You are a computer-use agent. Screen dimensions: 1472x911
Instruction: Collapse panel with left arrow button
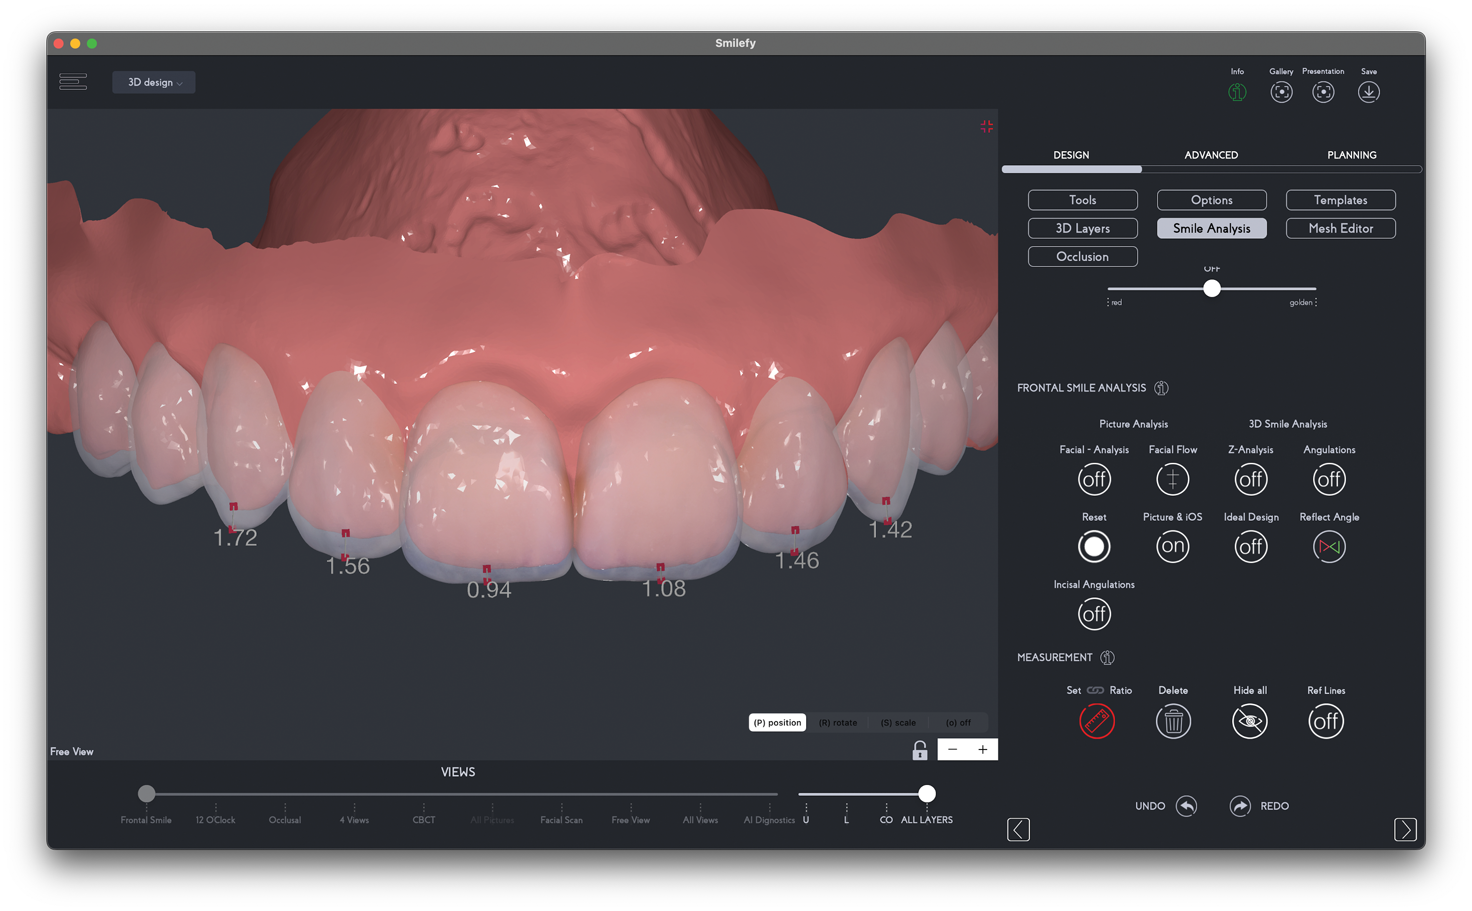[x=1018, y=829]
